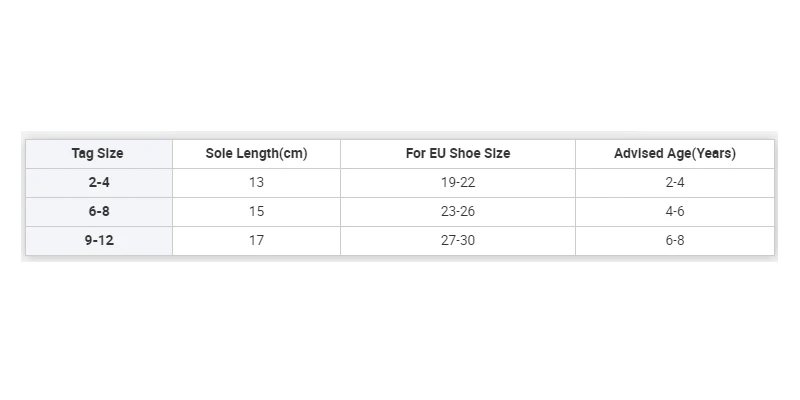Select the 6-8 tag size cell

point(97,211)
